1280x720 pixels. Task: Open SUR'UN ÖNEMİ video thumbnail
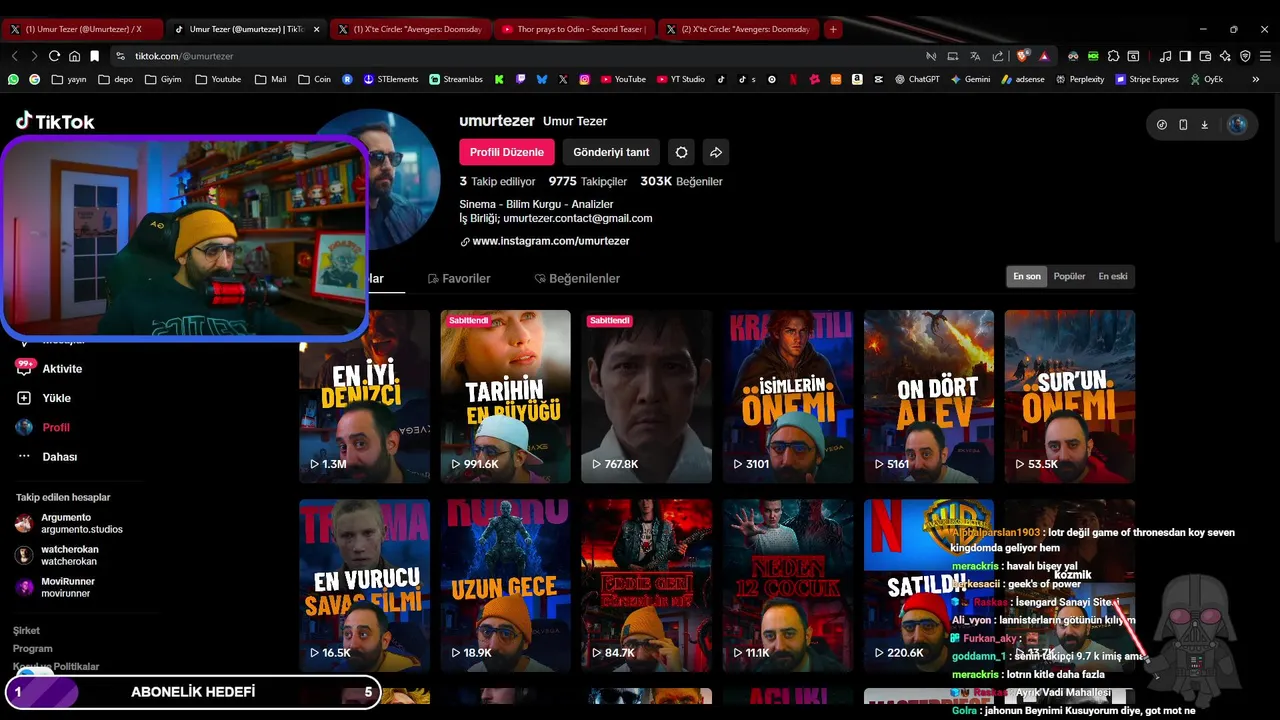1070,396
